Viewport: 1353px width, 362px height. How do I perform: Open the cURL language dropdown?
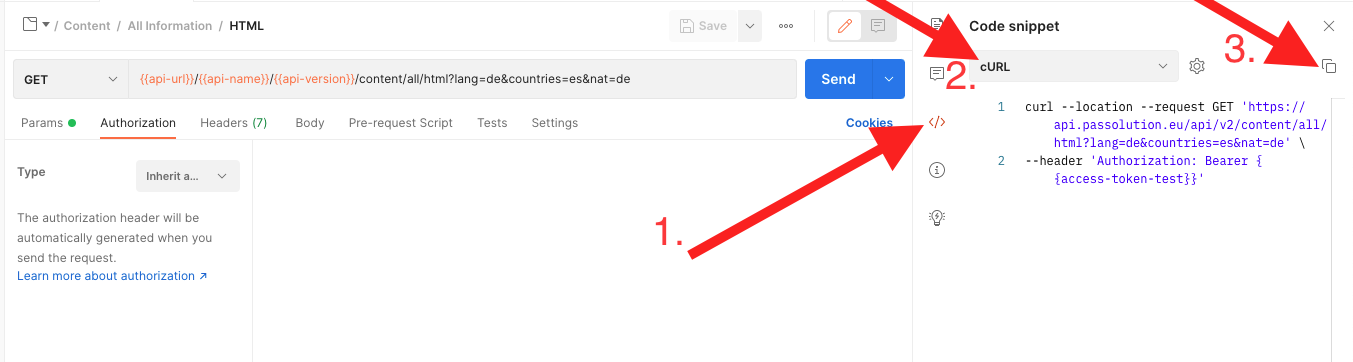[x=1073, y=66]
